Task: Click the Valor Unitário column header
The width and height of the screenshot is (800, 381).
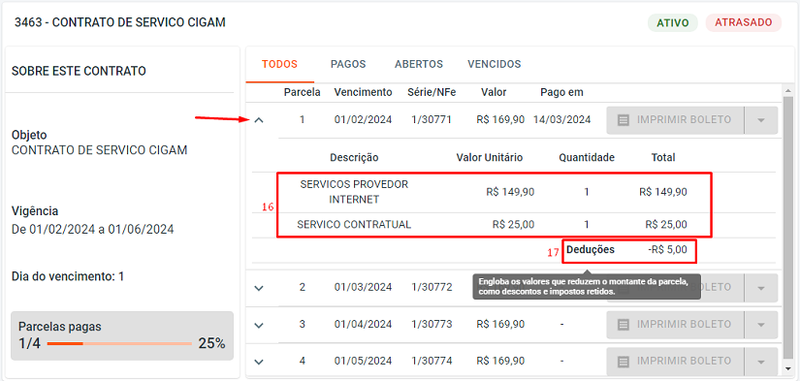Action: [x=489, y=158]
